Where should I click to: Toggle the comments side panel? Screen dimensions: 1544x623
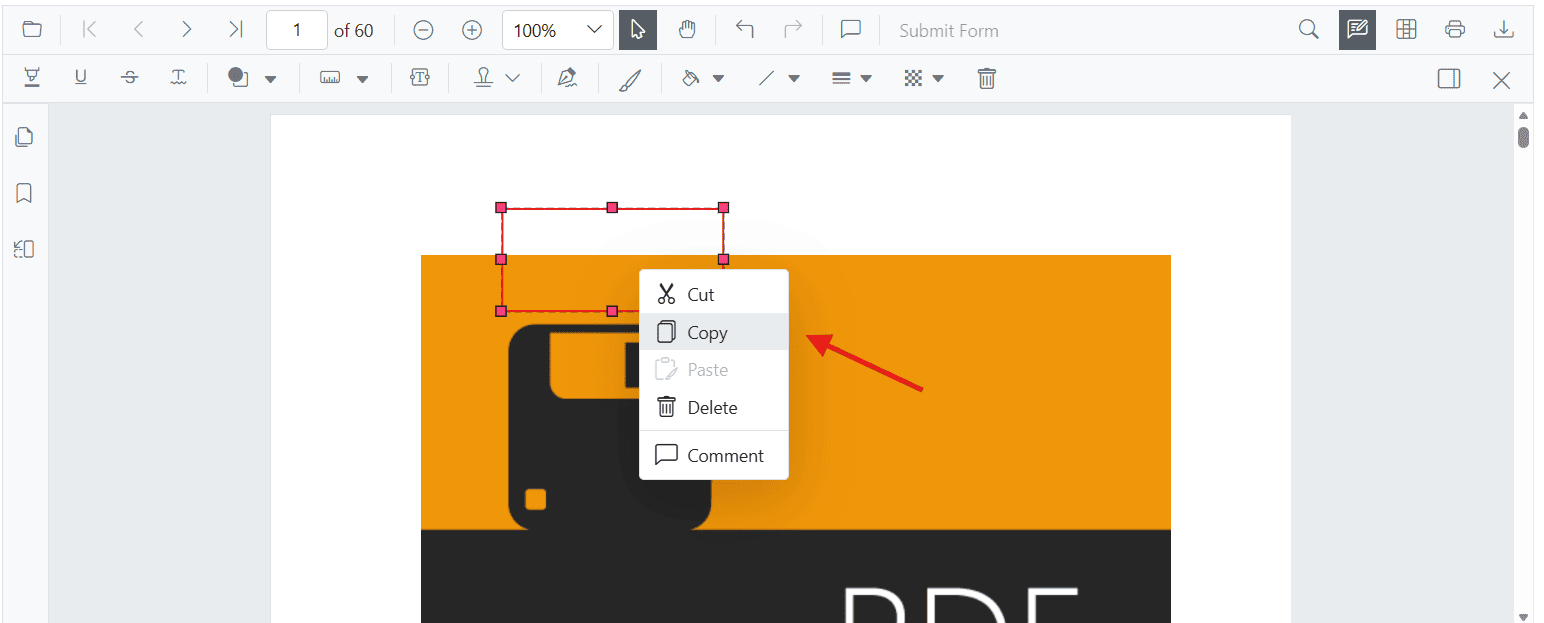(x=1449, y=78)
